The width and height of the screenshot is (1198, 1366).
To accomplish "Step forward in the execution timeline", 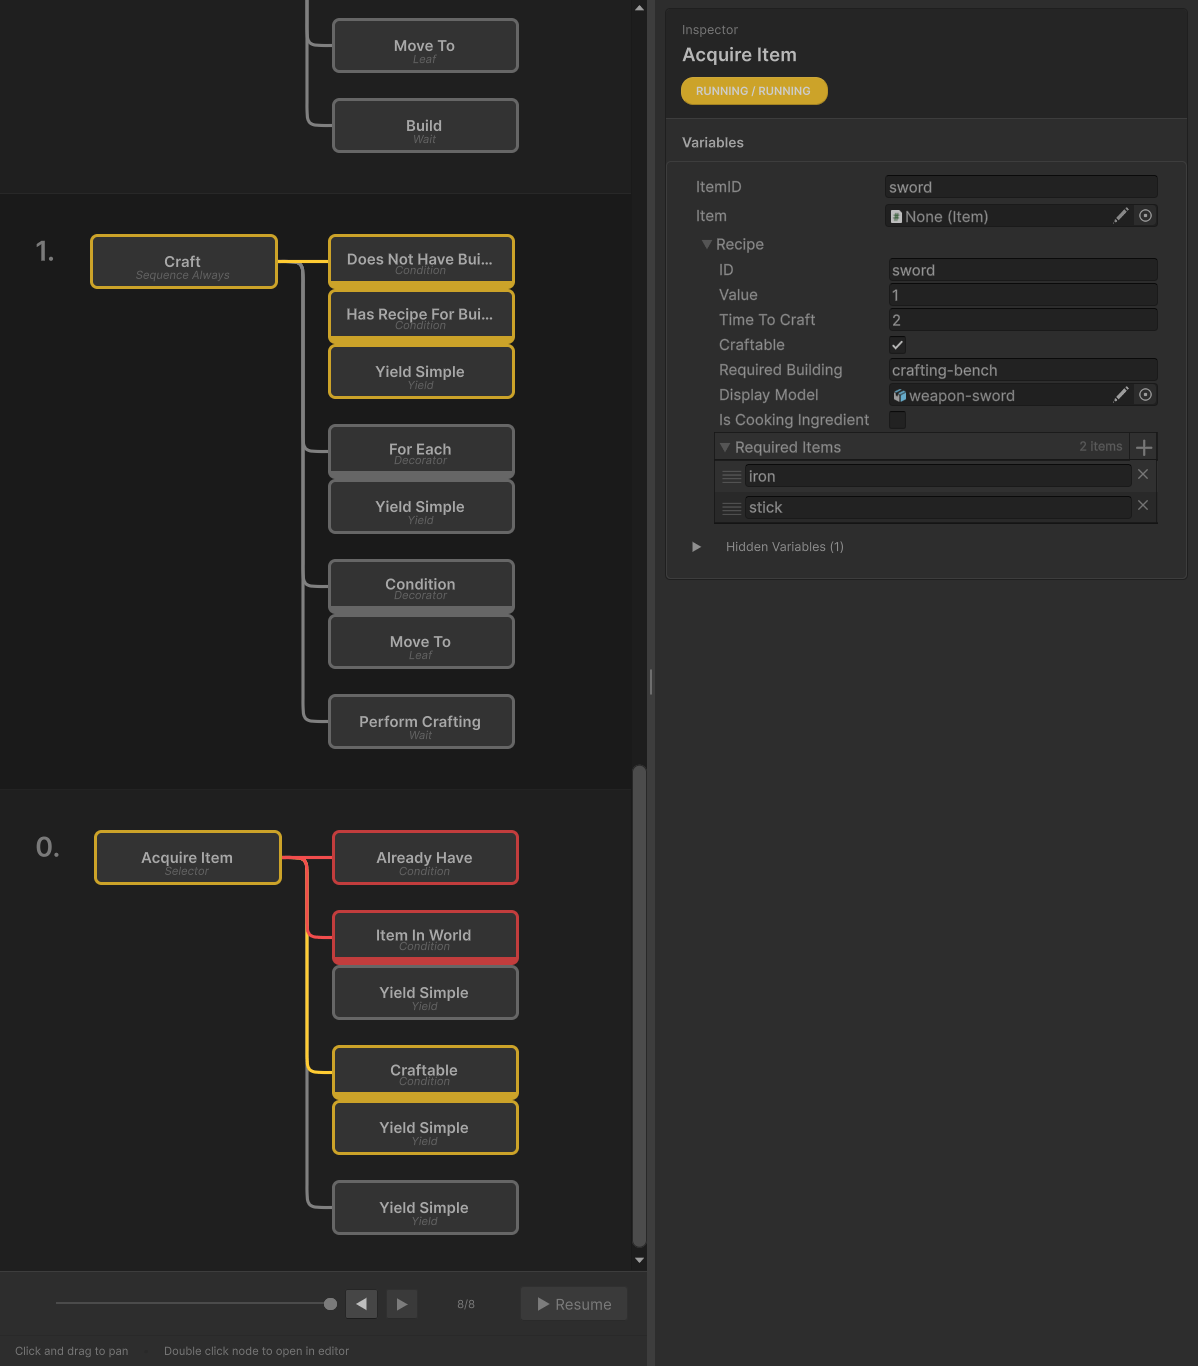I will click(401, 1303).
